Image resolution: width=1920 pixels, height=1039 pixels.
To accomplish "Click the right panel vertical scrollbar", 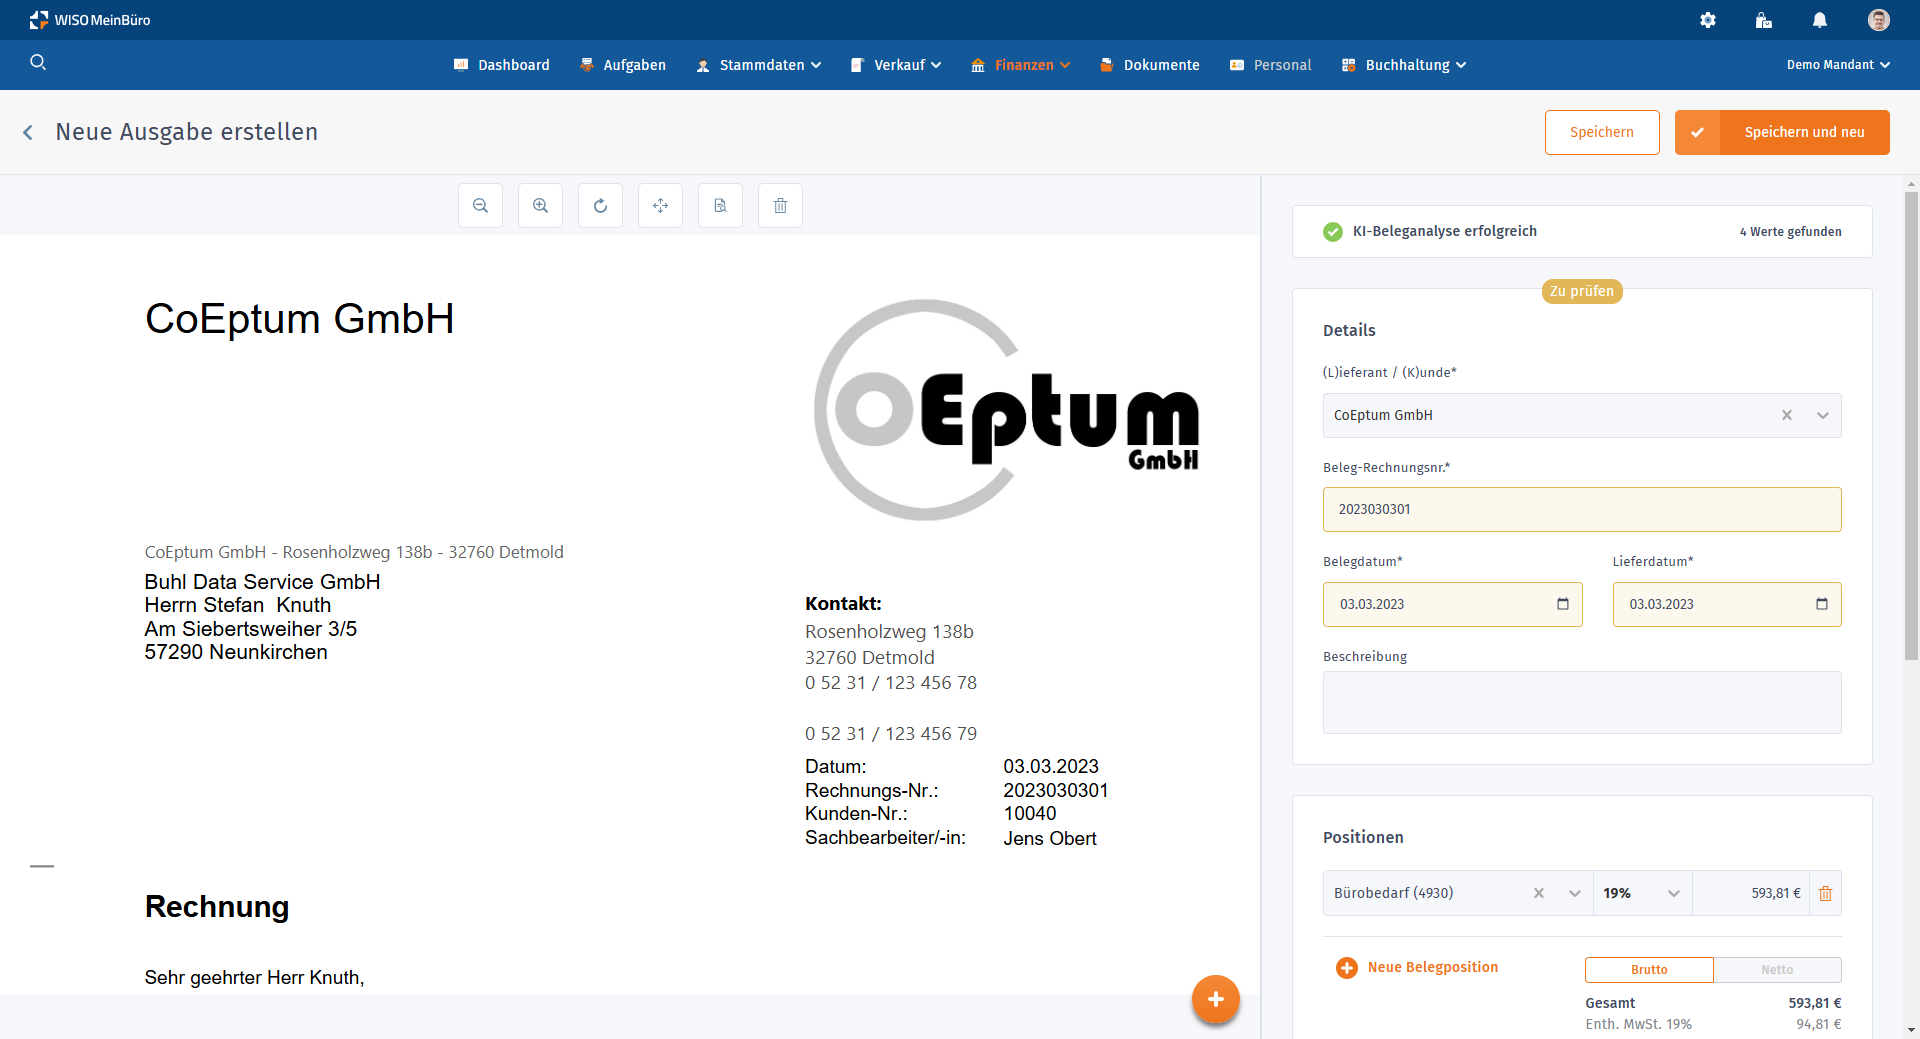I will 1911,425.
